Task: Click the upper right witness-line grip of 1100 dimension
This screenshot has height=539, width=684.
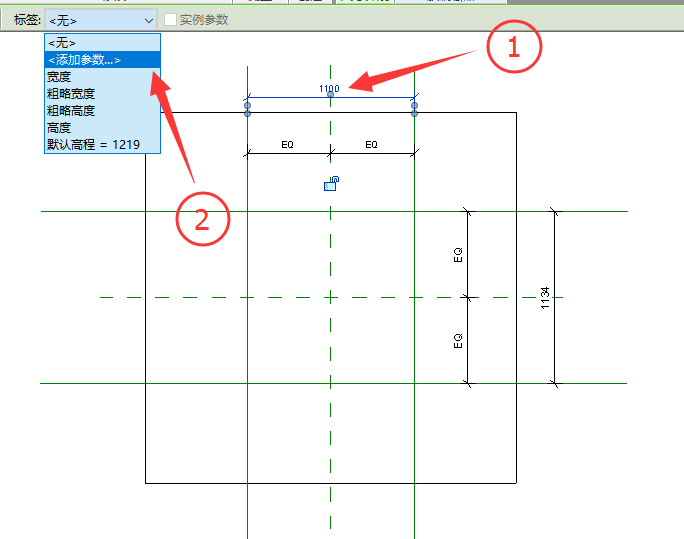Action: pos(414,106)
